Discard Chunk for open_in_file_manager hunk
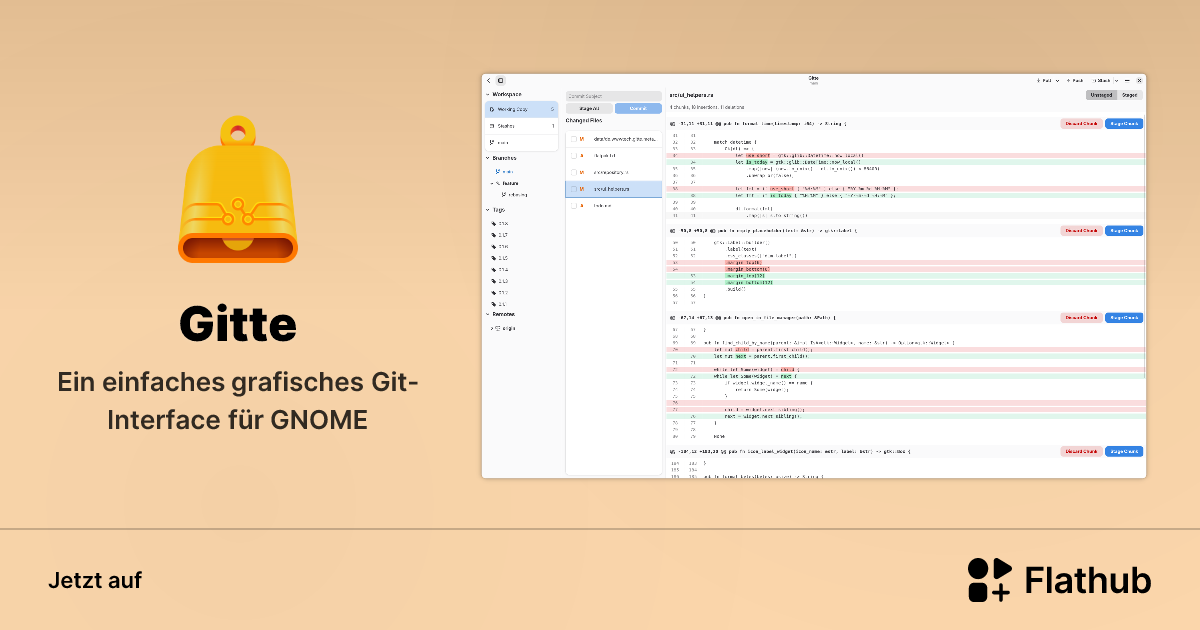Screen dimensions: 1200x630 [1081, 318]
